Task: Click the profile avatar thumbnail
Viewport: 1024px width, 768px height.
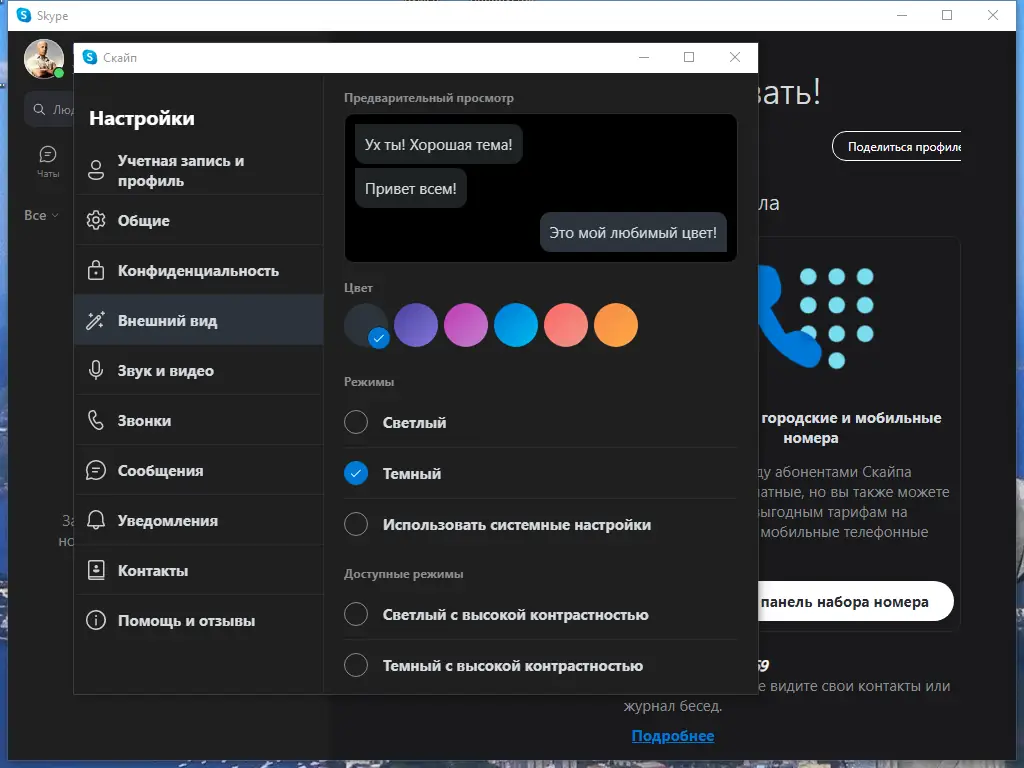Action: coord(44,58)
